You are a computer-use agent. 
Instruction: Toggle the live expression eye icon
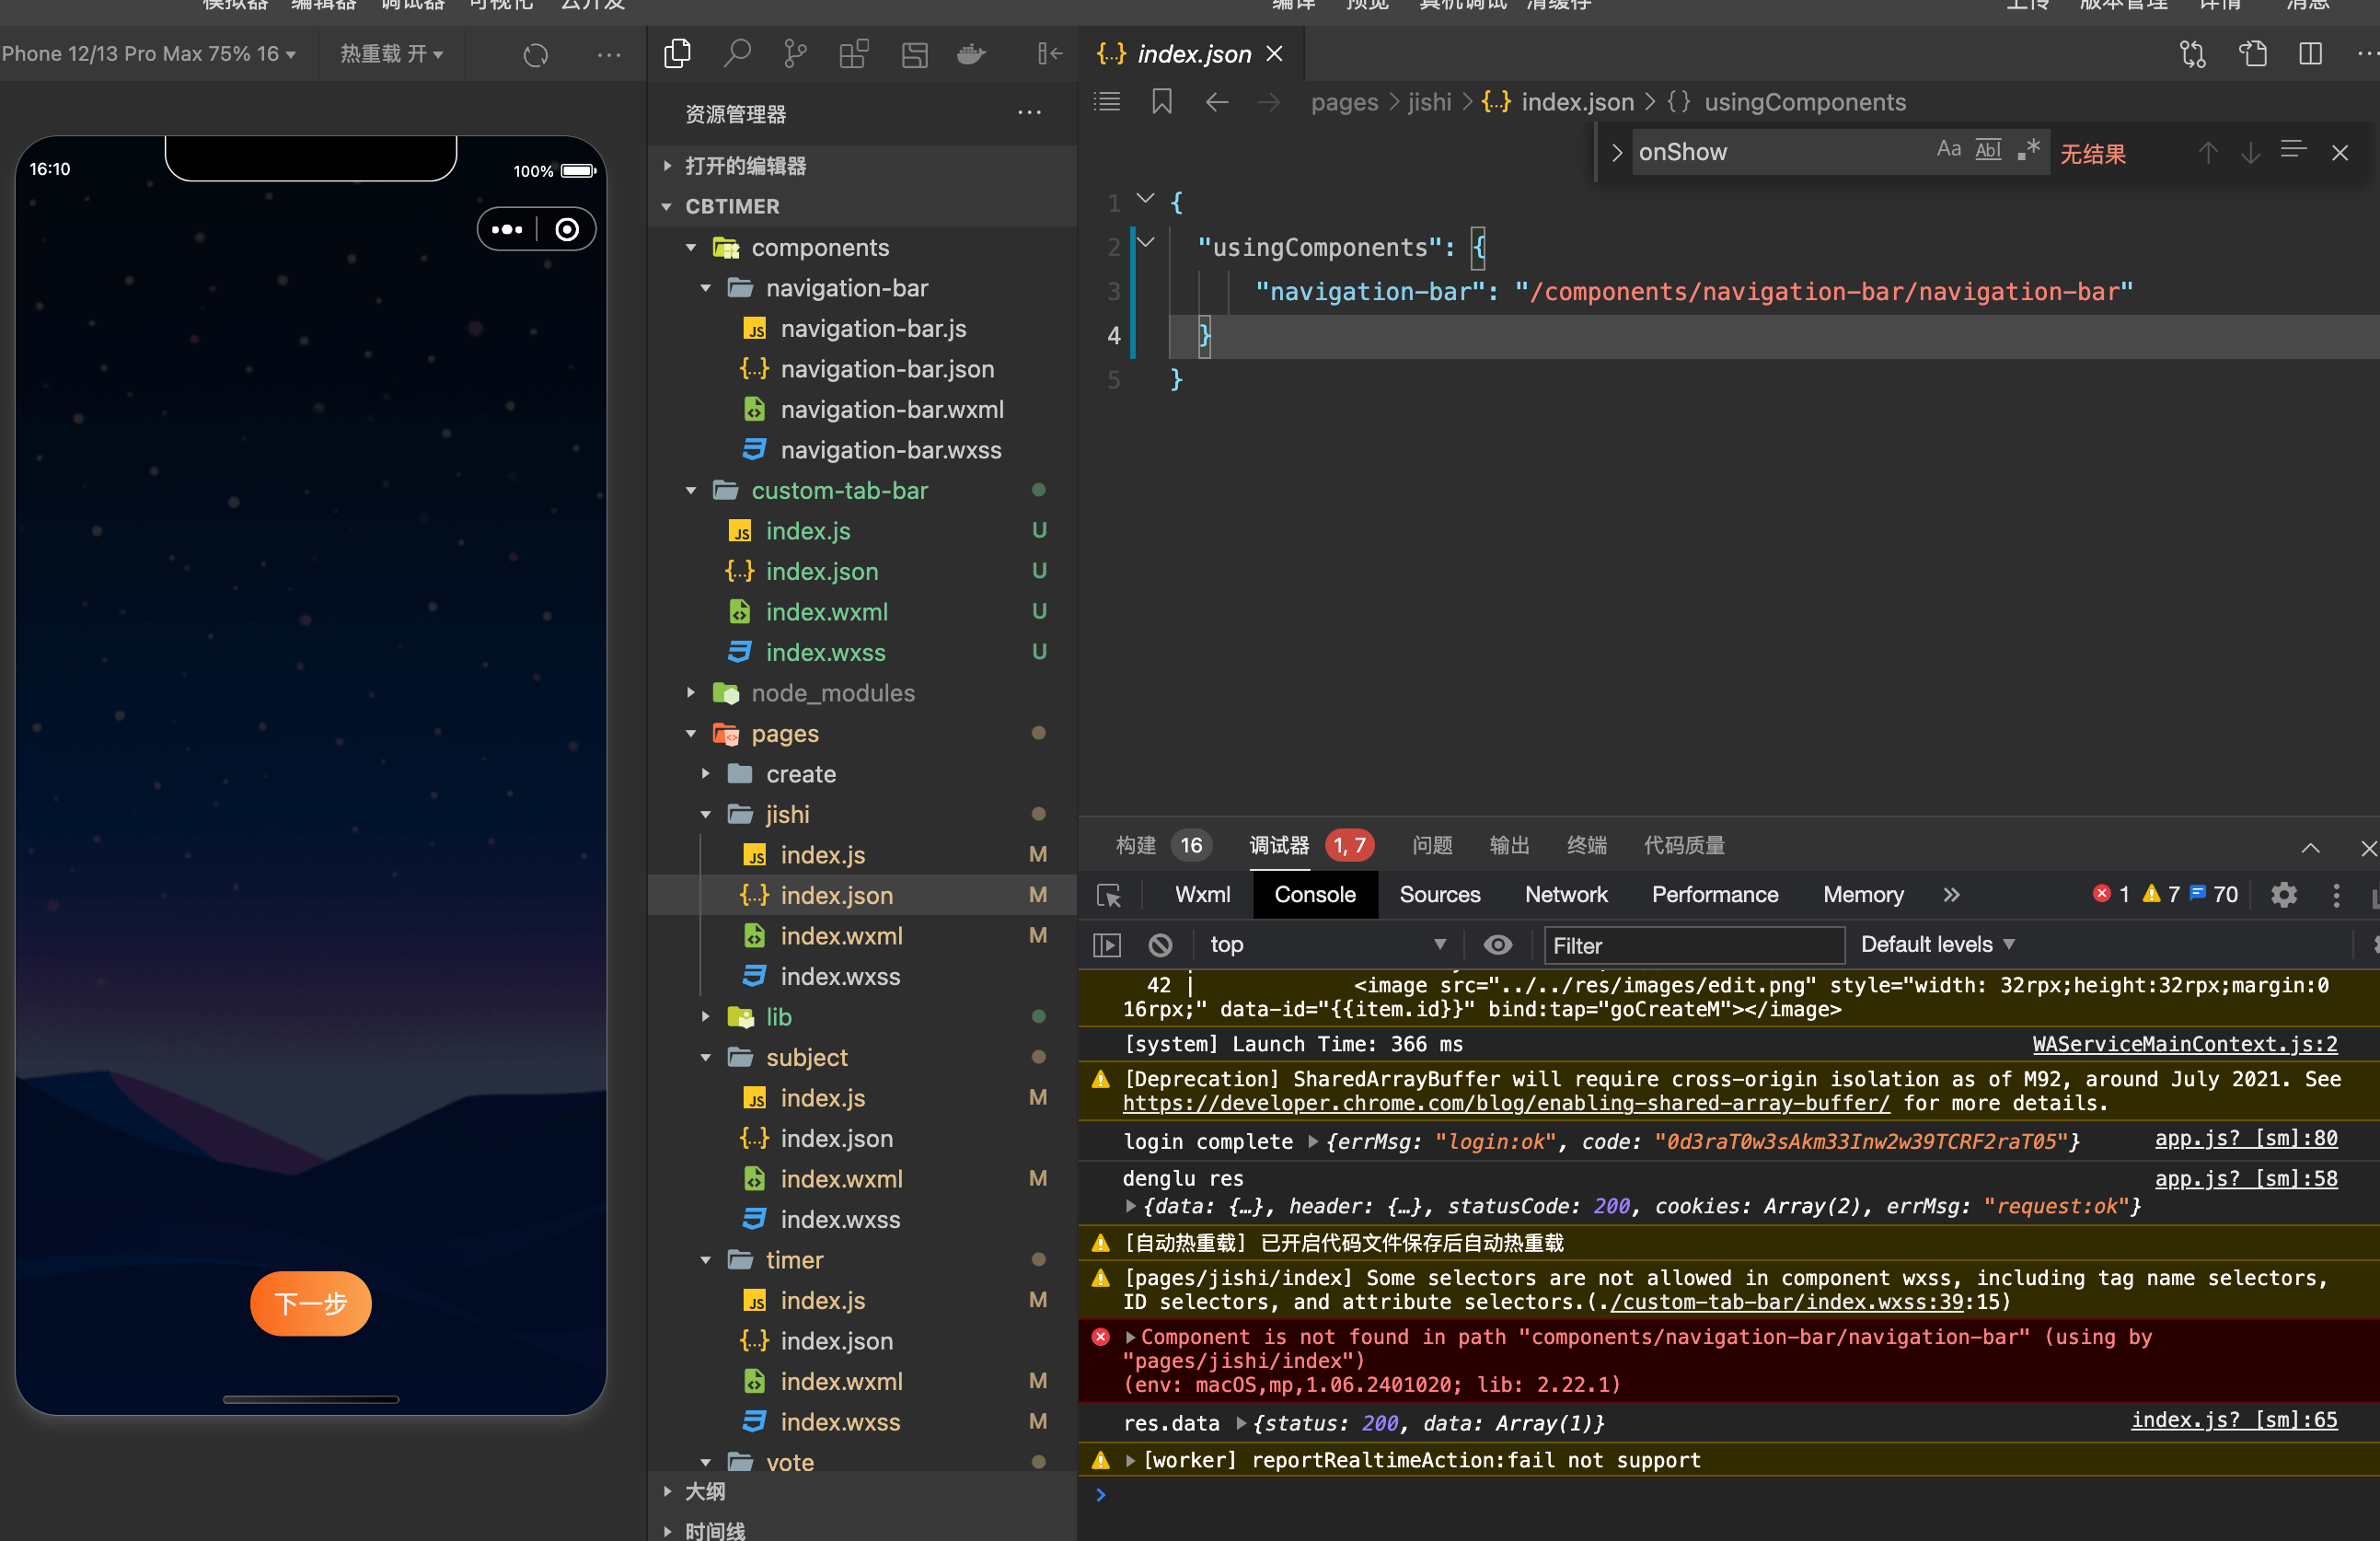[x=1497, y=945]
